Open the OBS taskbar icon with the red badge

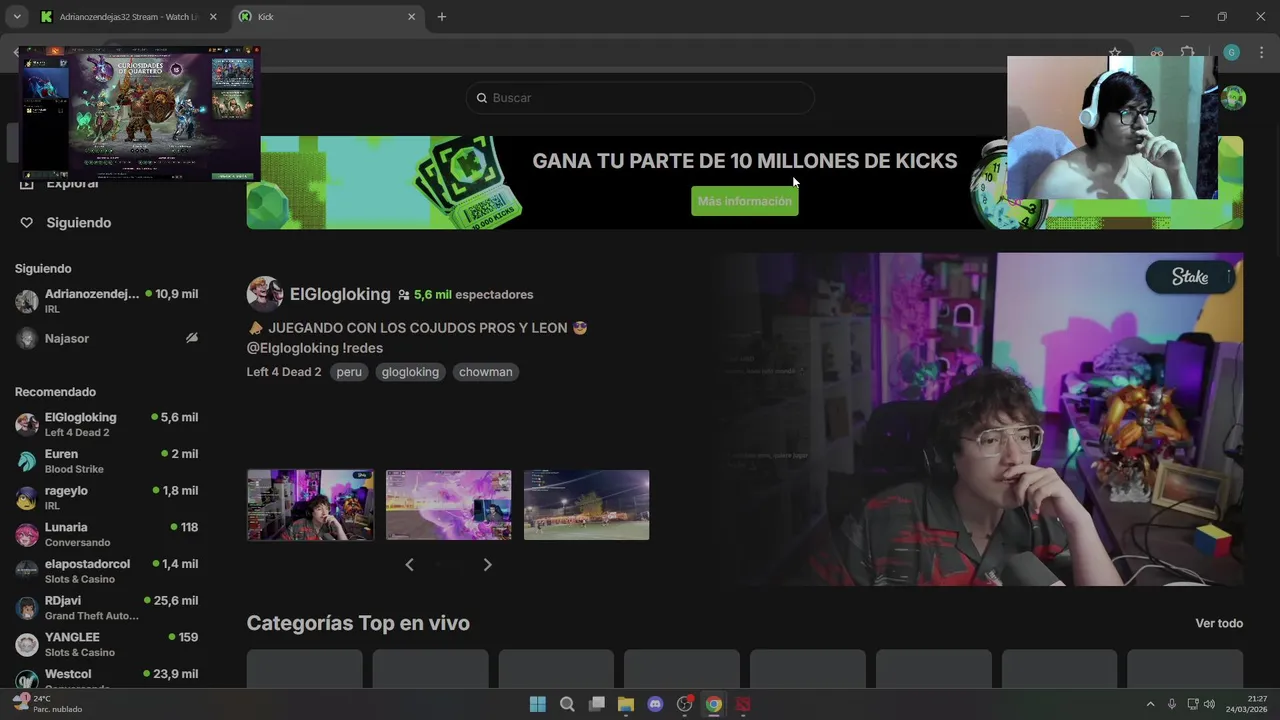[x=685, y=704]
